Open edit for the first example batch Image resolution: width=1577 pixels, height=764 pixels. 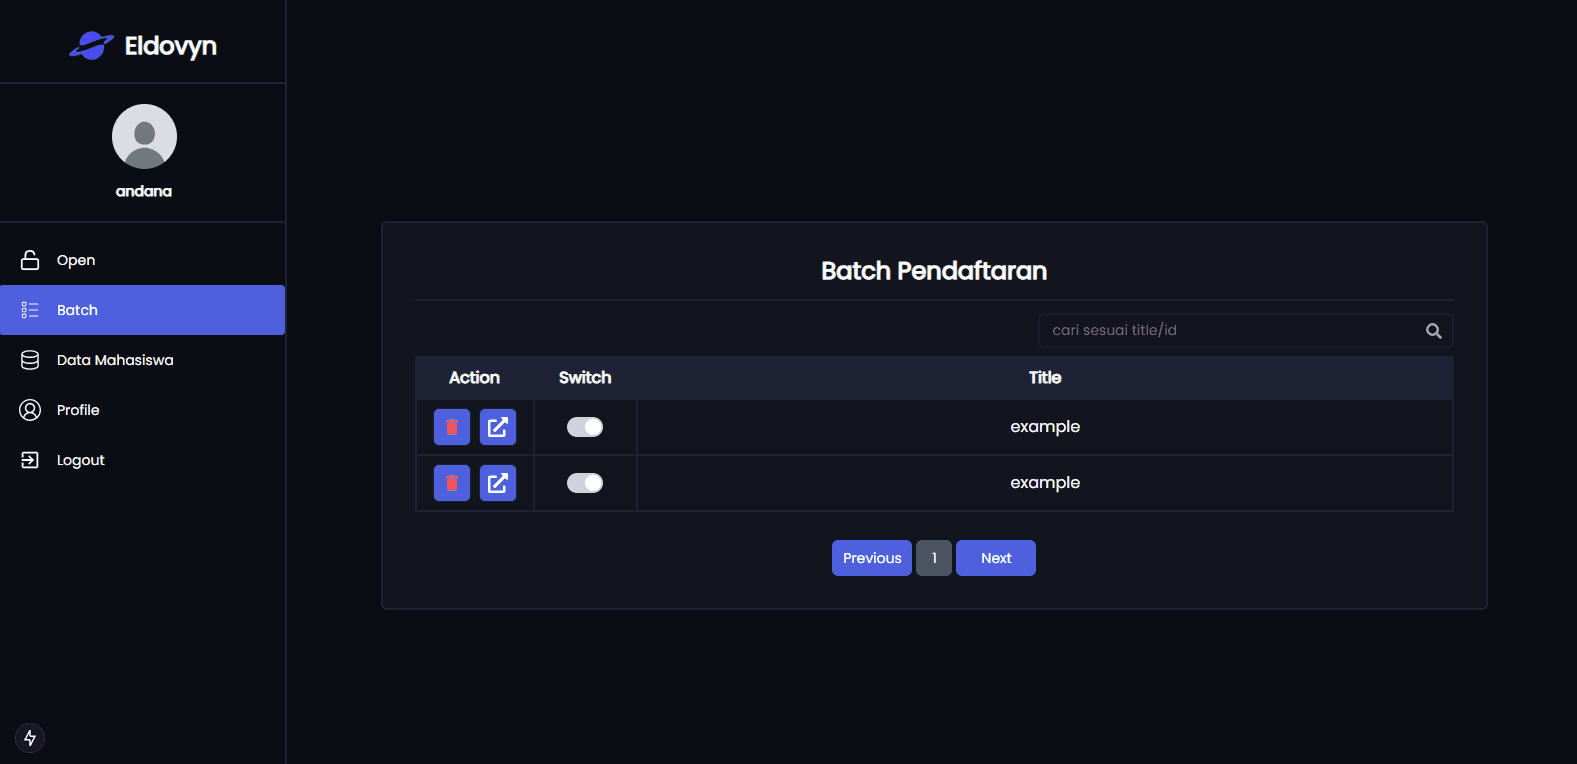(x=498, y=427)
